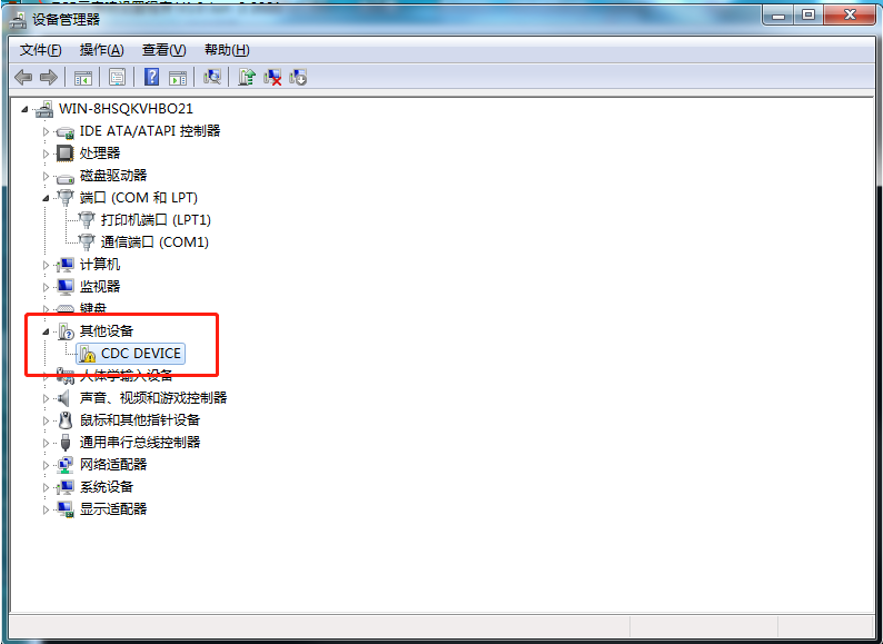This screenshot has height=644, width=883.
Task: Click the uninstall device red X icon
Action: pos(272,77)
